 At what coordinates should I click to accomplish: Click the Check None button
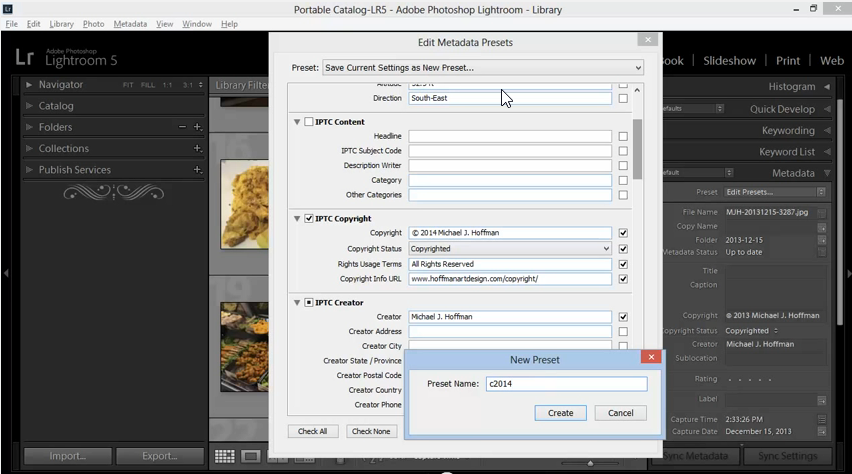pos(371,431)
